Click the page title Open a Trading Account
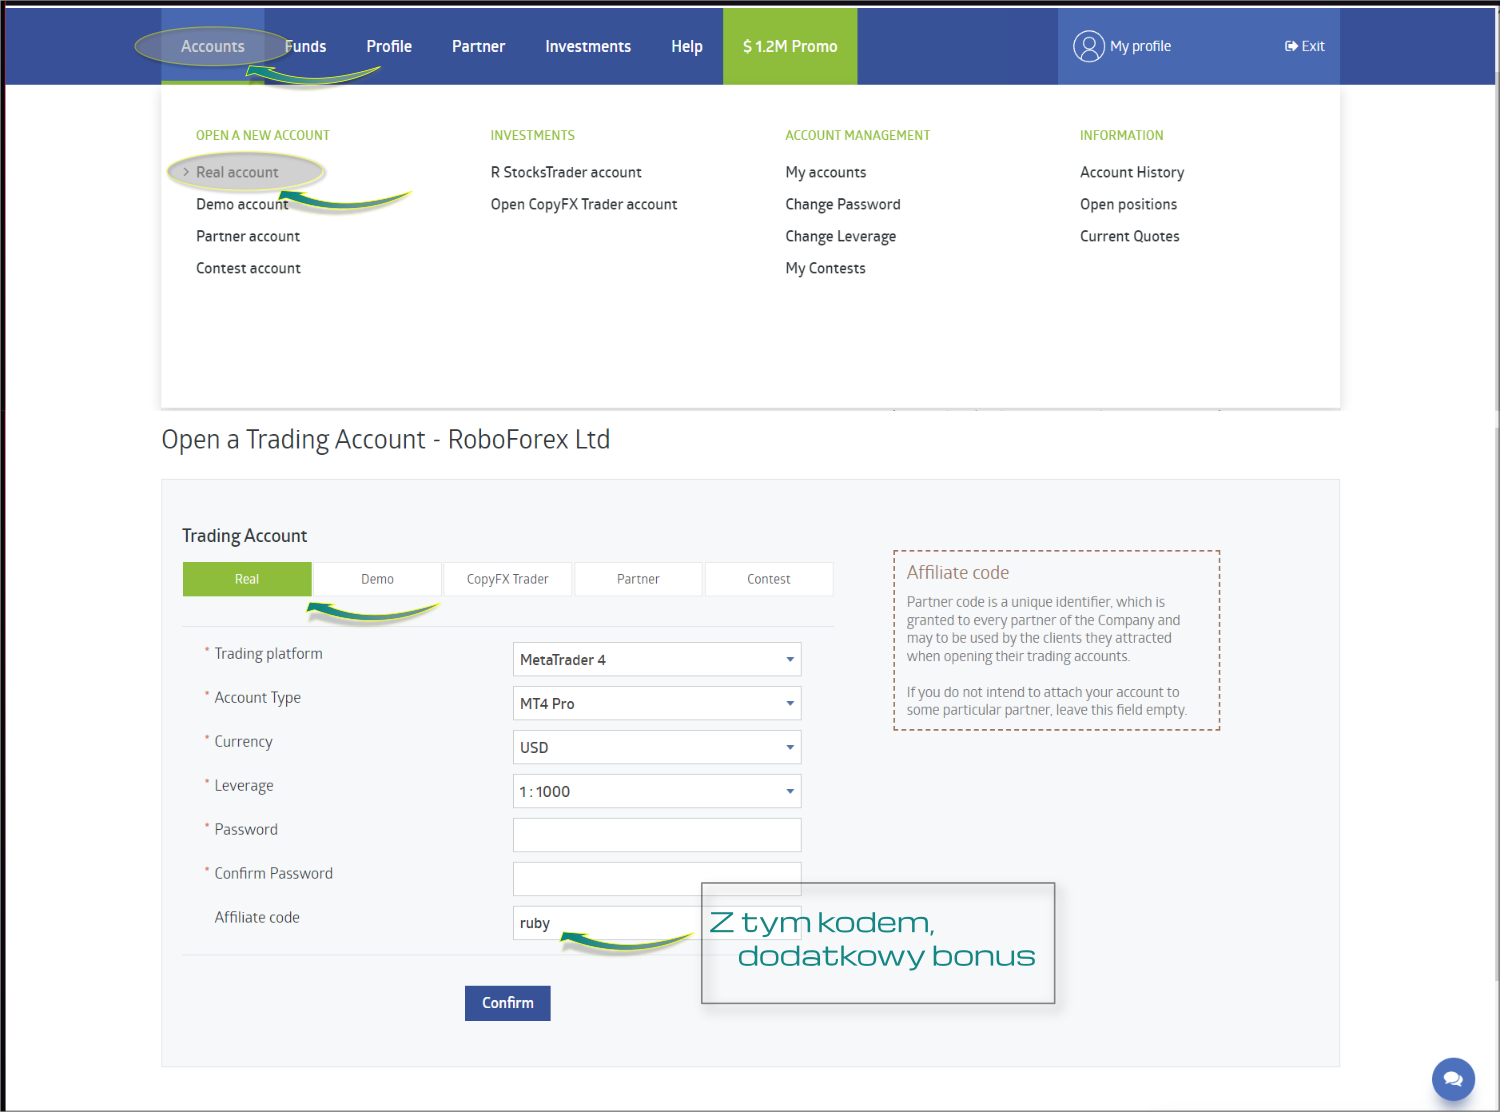This screenshot has height=1112, width=1500. [386, 439]
